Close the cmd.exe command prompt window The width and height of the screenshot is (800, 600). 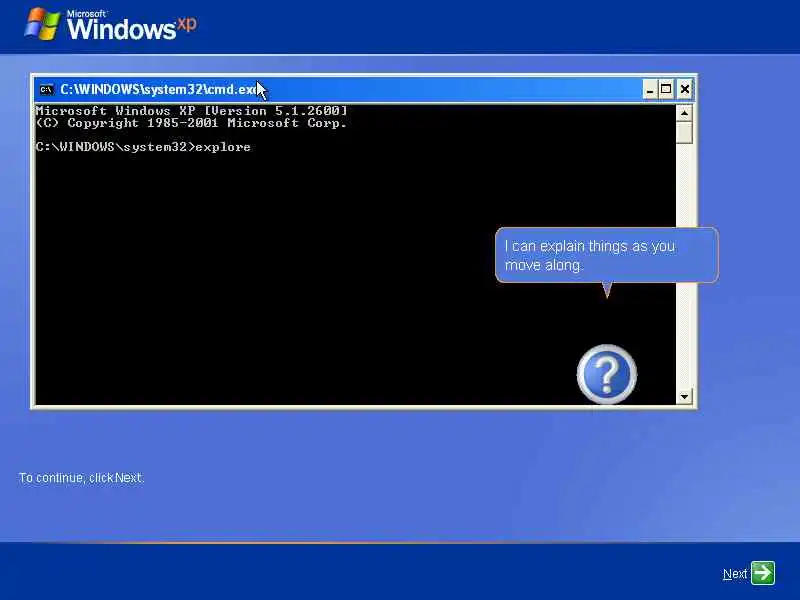(x=685, y=89)
